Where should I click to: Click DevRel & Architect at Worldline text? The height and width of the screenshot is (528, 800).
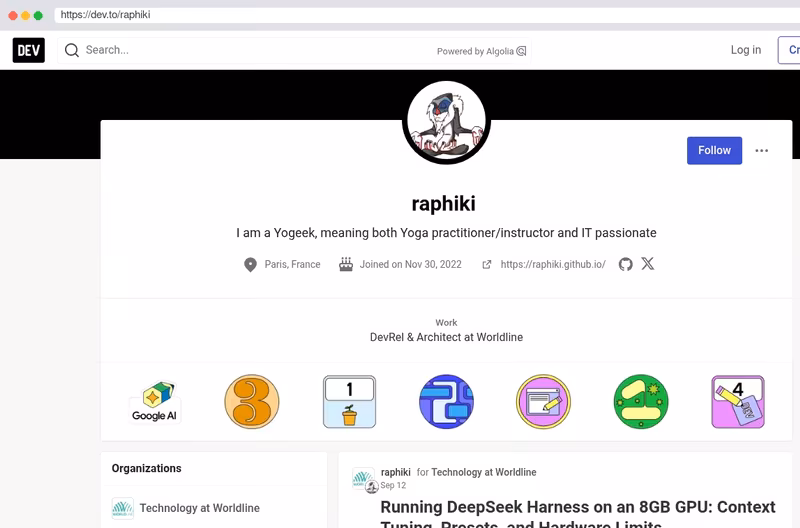(x=446, y=337)
